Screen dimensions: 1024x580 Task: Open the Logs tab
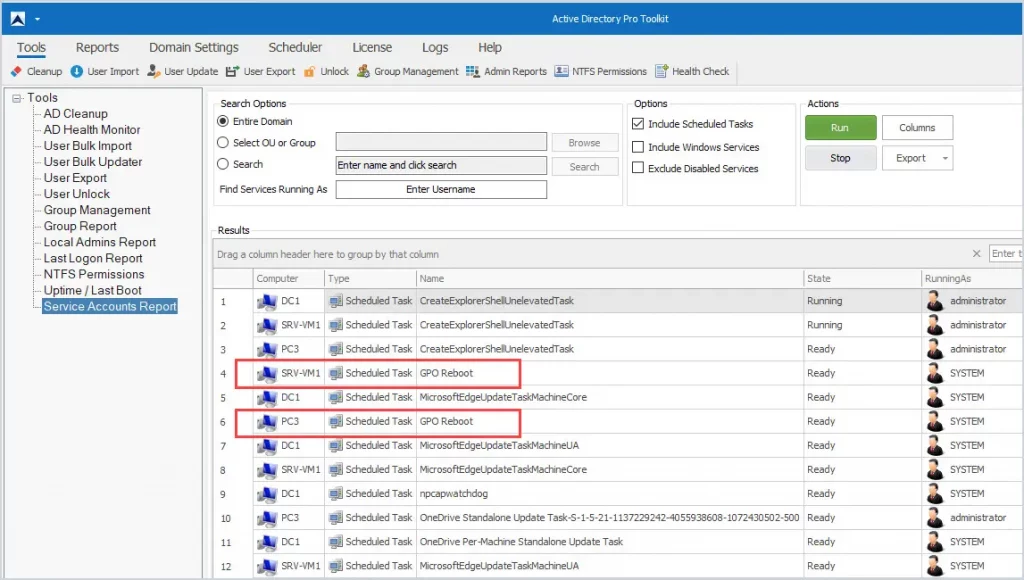[435, 47]
